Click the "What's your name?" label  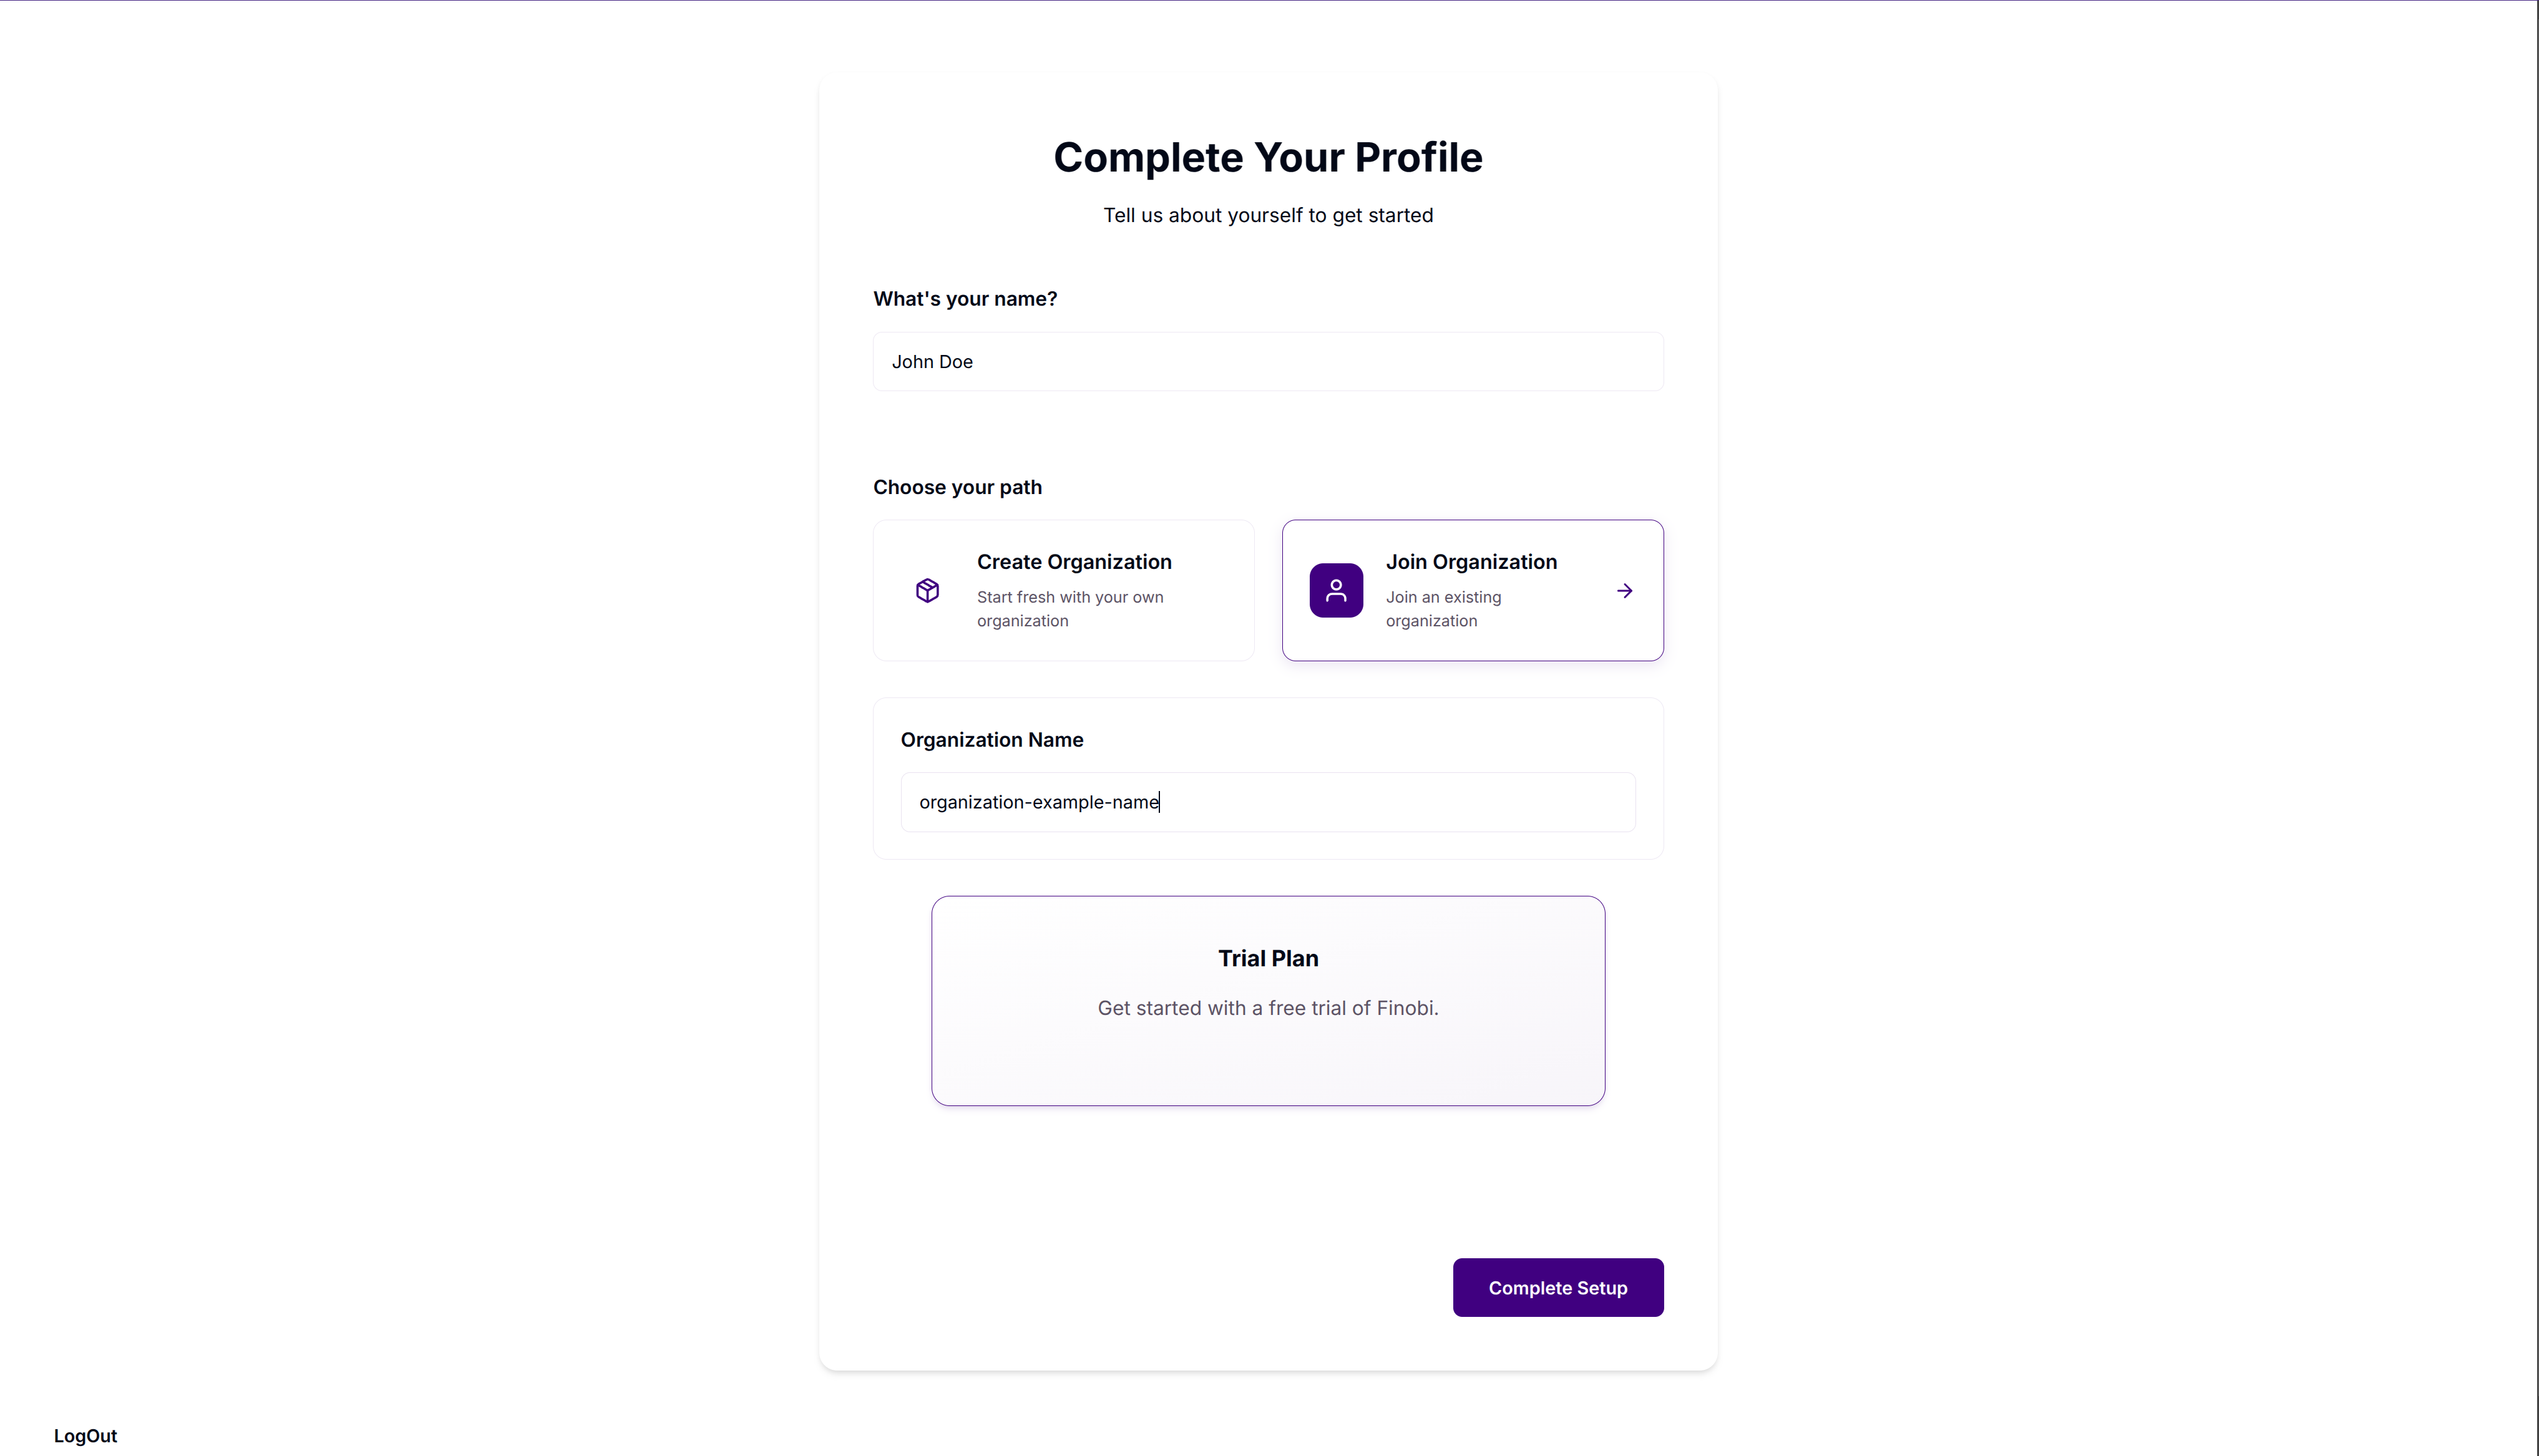(965, 299)
